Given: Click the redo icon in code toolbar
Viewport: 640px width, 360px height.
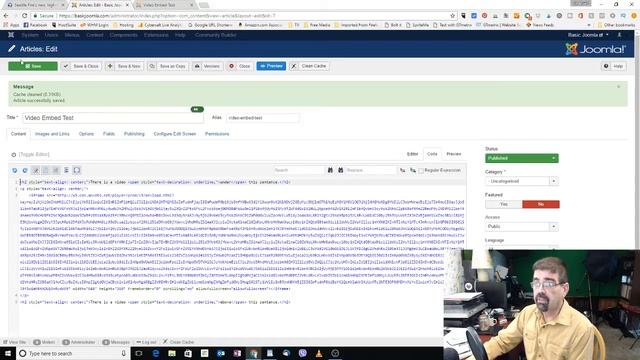Looking at the screenshot, I should pos(25,170).
